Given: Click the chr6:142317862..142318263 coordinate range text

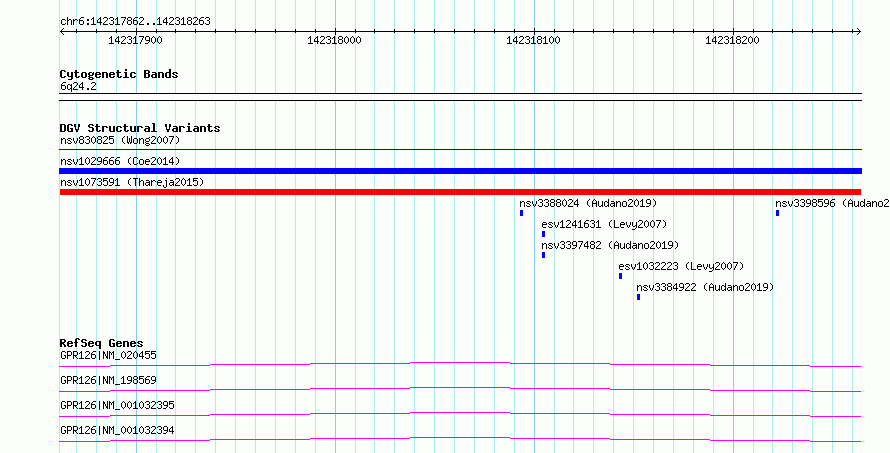Looking at the screenshot, I should click(135, 22).
